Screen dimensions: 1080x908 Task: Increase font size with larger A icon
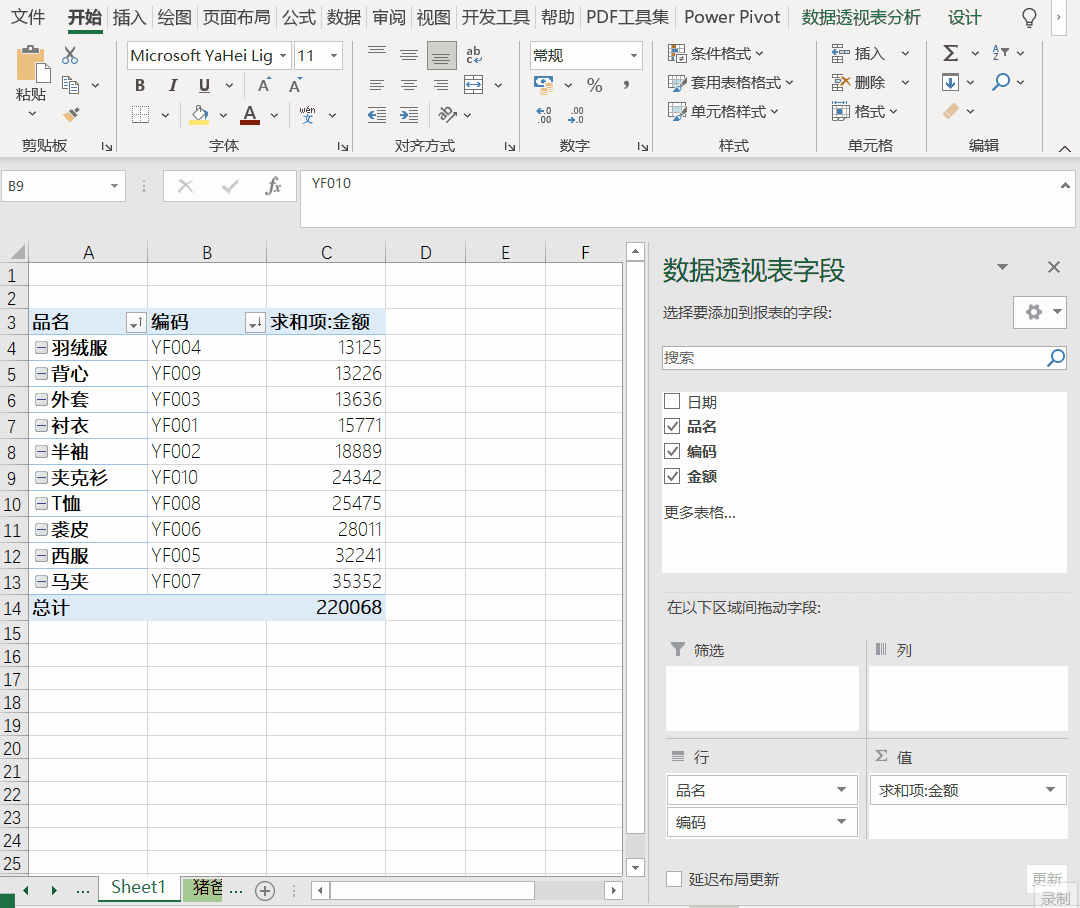coord(263,85)
